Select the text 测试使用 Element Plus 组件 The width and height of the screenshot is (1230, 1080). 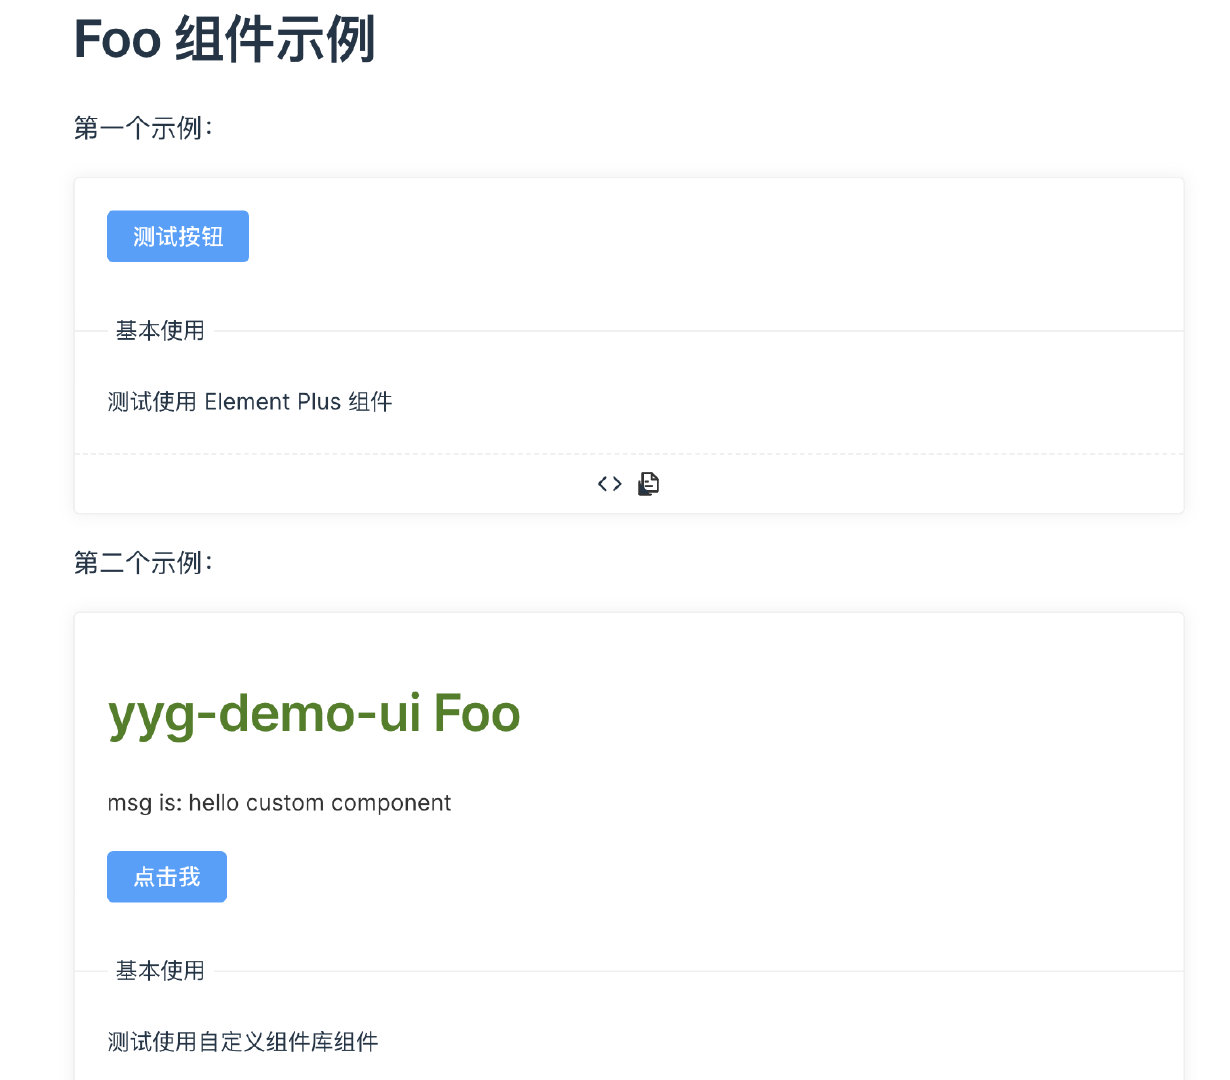point(250,402)
